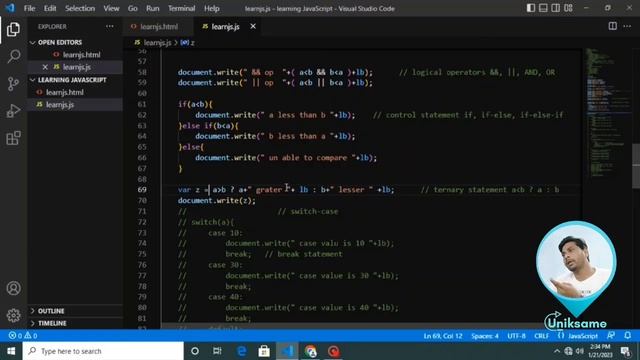Click Ln 69, Col 12 status entry
Screen dimensions: 640x360
tap(443, 336)
